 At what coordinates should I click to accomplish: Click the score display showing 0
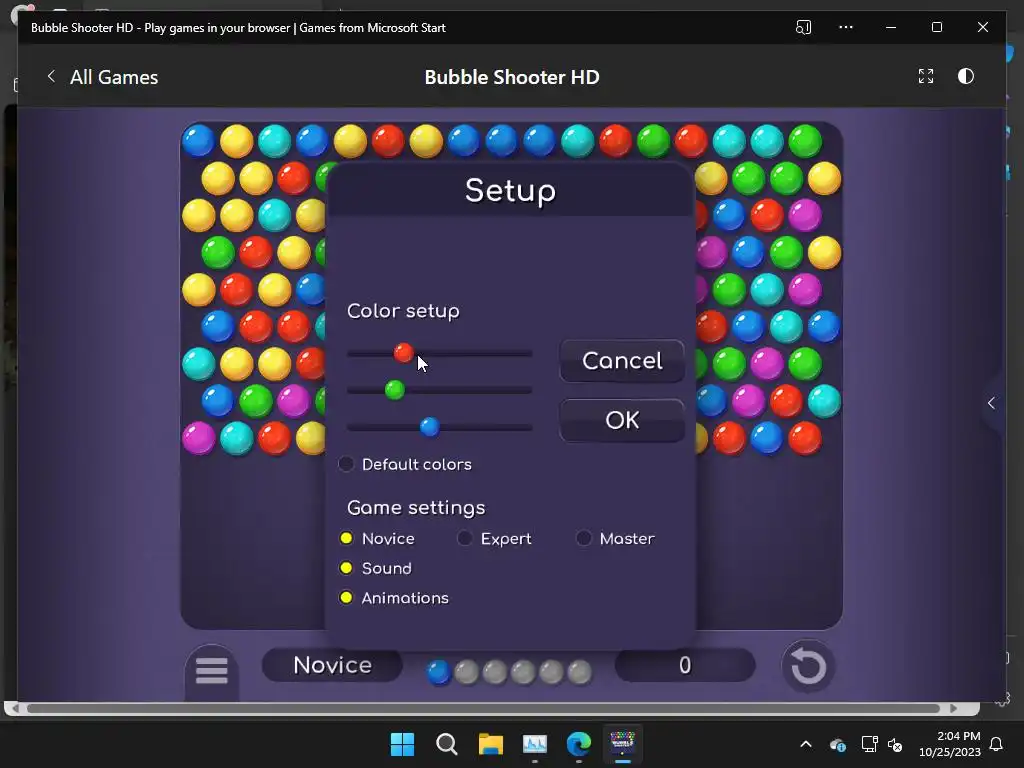pos(684,665)
